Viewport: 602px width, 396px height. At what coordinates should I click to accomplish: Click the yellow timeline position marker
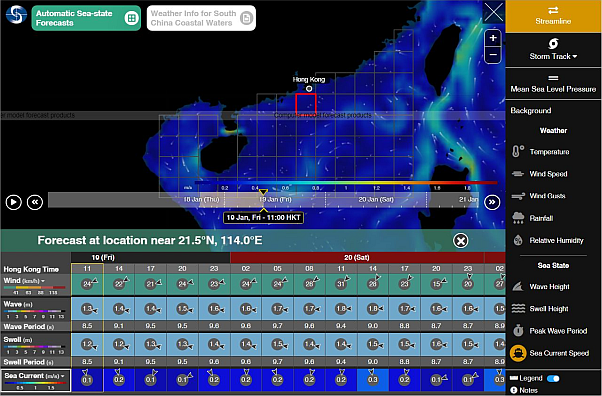point(263,192)
